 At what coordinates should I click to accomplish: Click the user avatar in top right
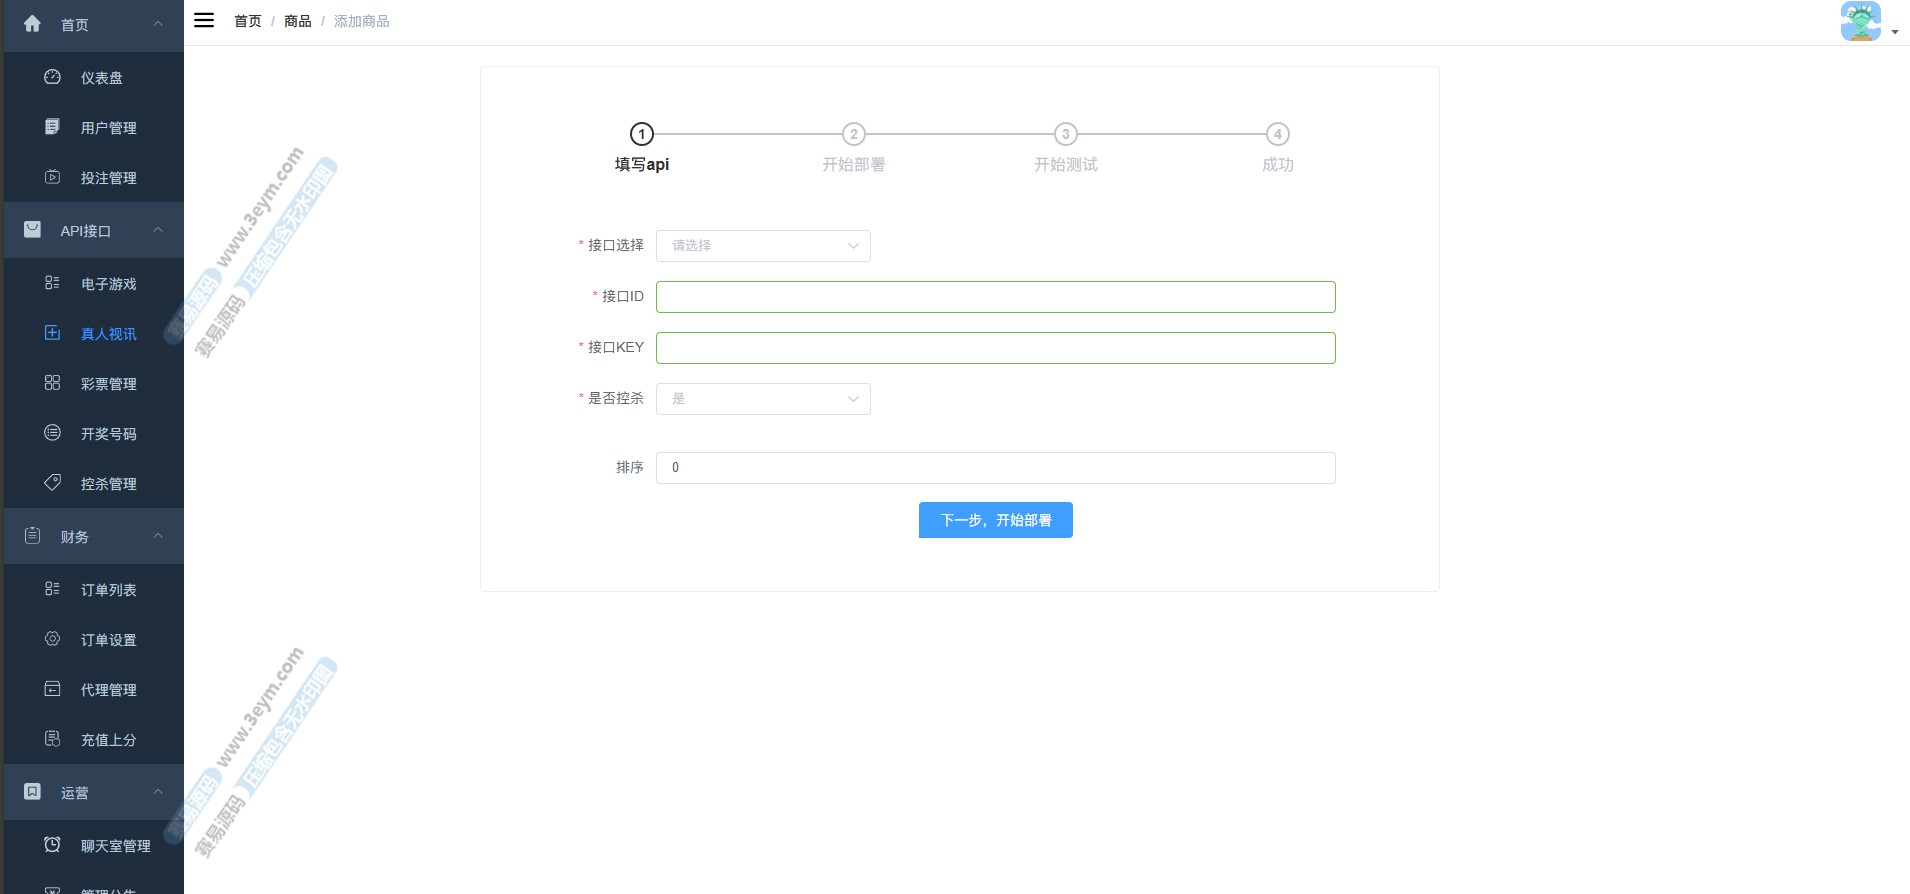(x=1860, y=21)
